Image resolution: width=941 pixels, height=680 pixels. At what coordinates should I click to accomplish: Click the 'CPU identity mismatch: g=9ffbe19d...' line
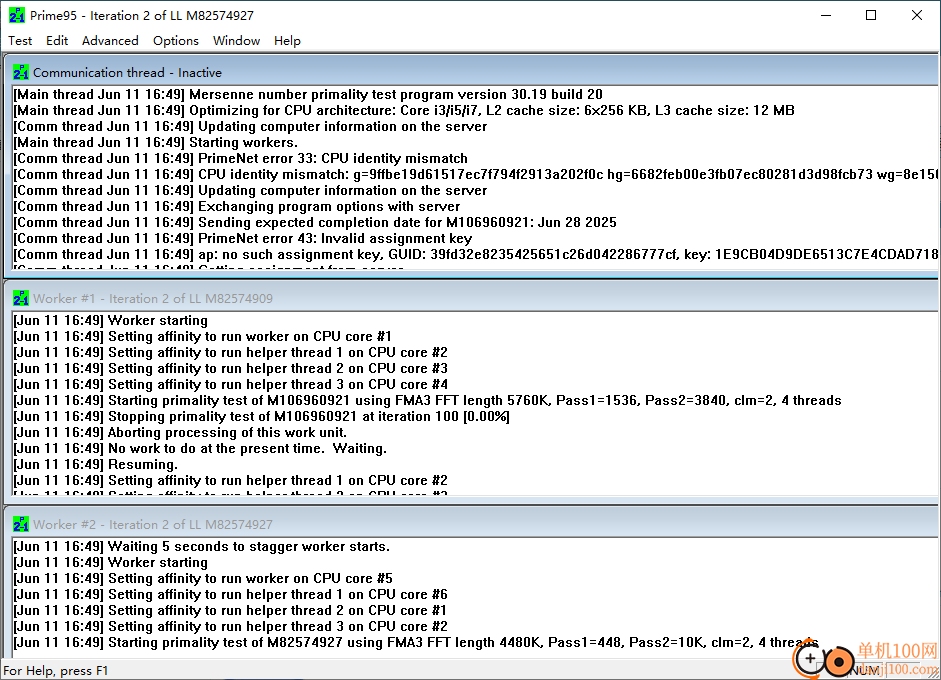pos(475,175)
